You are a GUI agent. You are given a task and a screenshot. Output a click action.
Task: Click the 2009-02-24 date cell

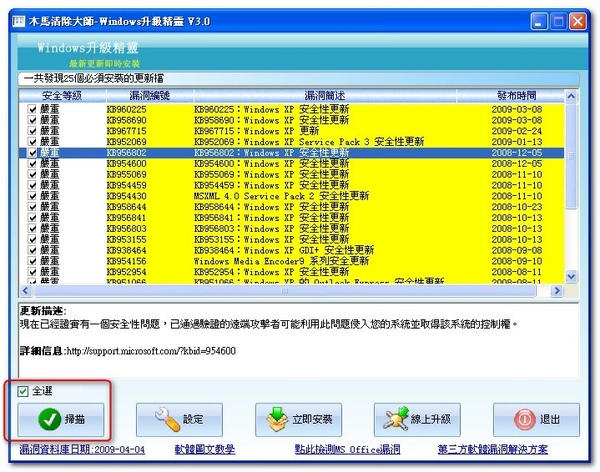[517, 131]
